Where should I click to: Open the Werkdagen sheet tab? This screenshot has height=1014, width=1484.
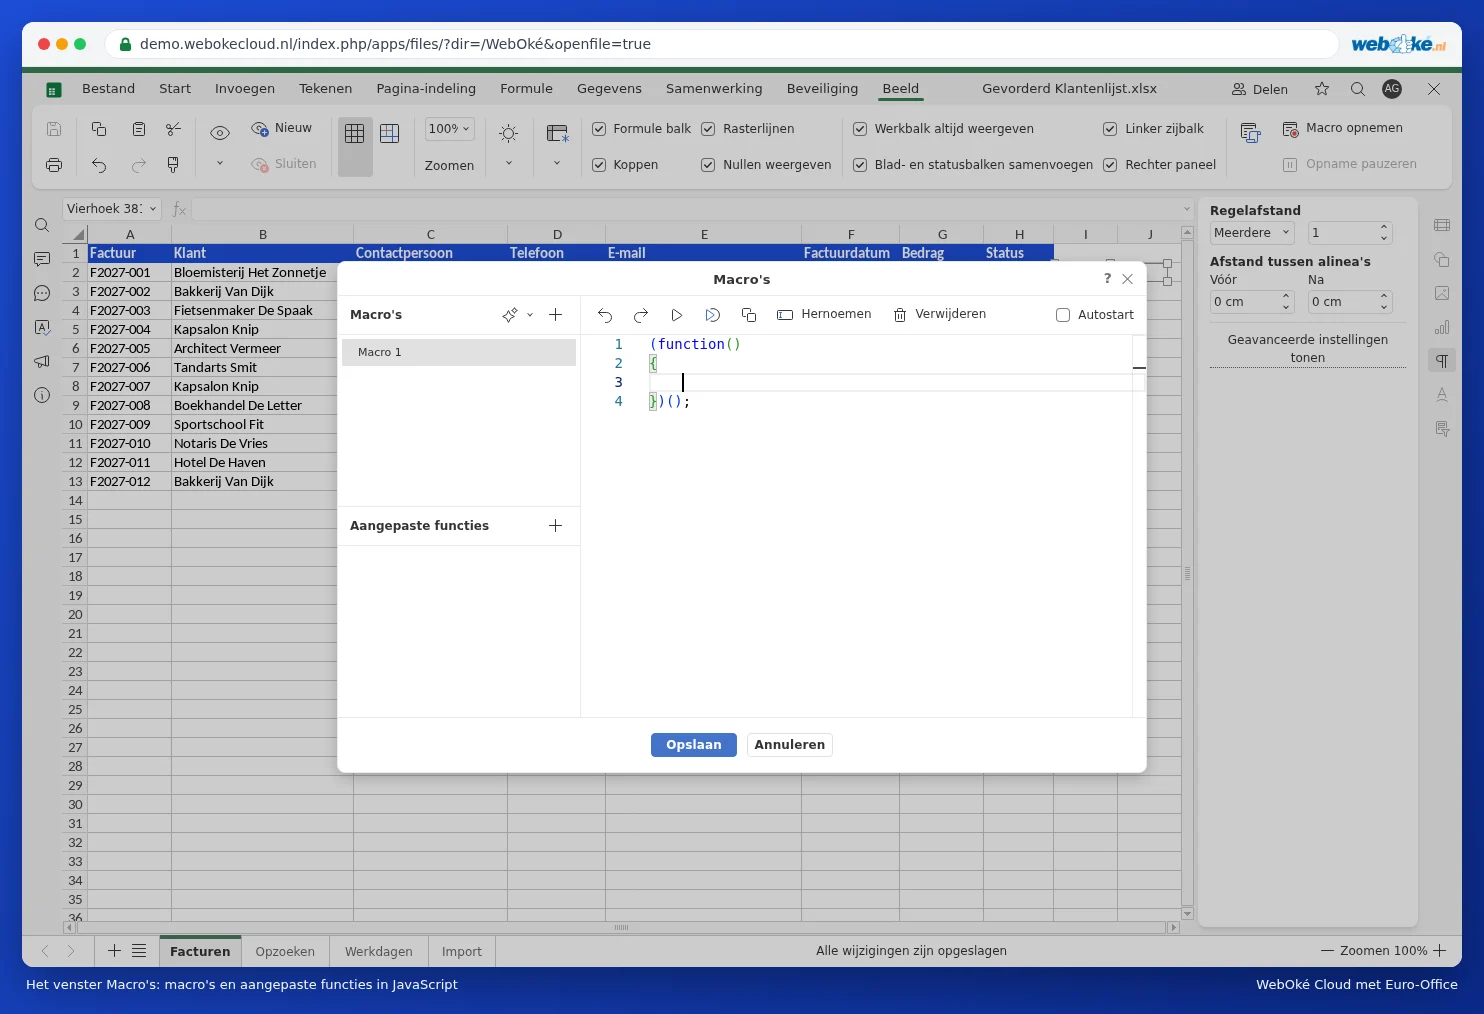379,951
